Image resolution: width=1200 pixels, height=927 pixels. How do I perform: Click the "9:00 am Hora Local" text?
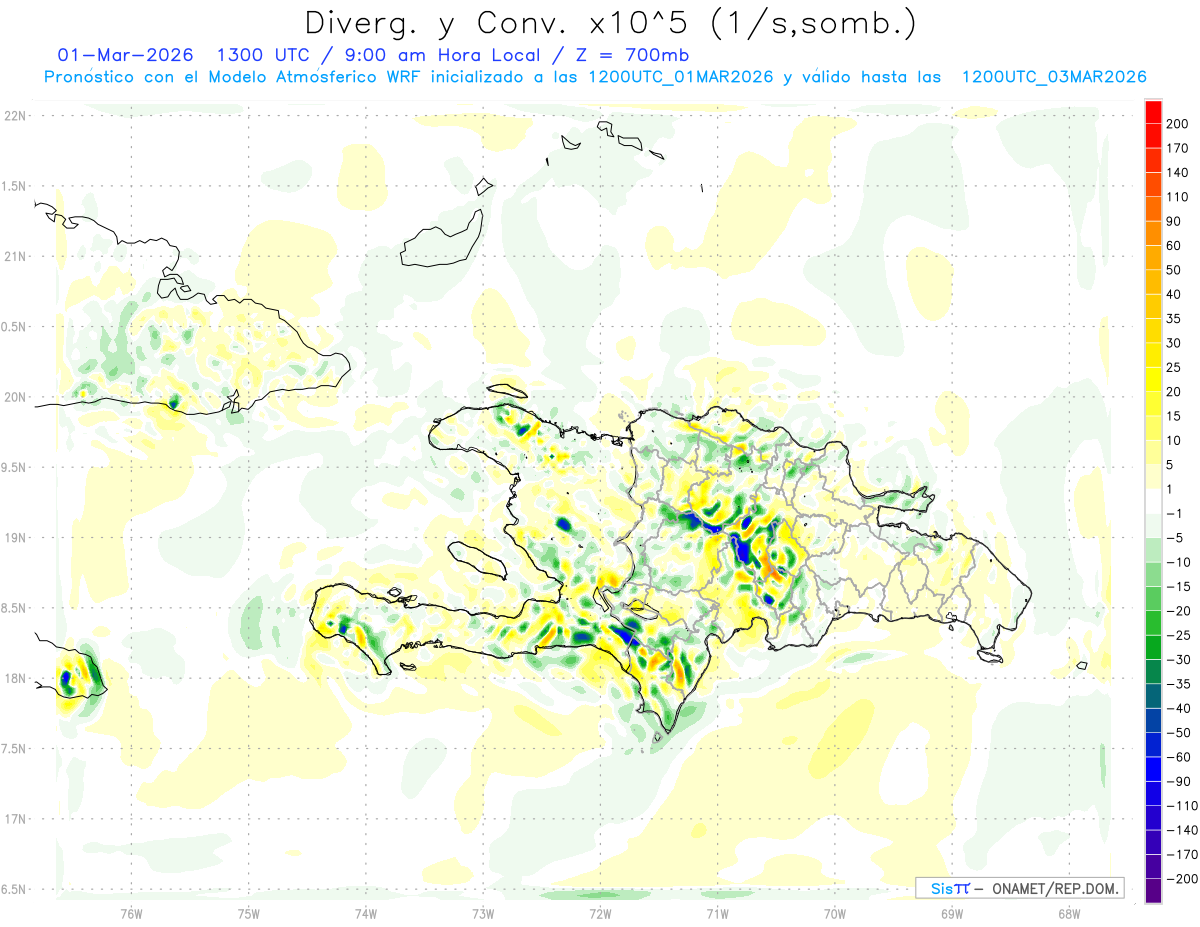(441, 54)
